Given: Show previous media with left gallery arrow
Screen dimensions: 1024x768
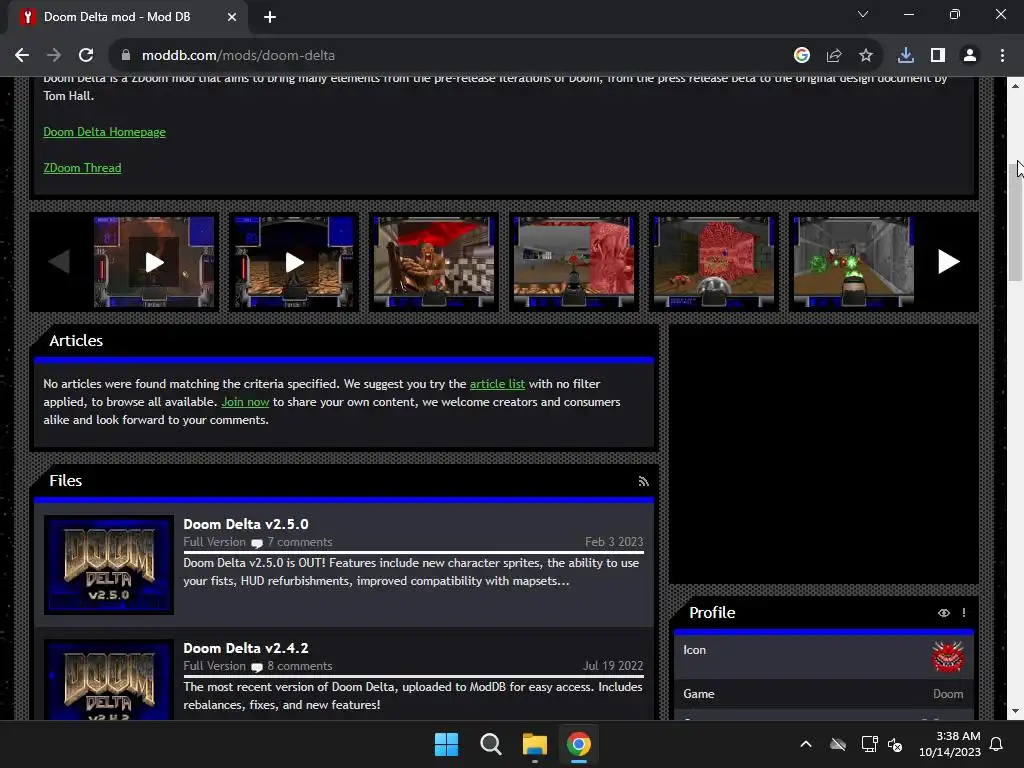Looking at the screenshot, I should [x=59, y=262].
